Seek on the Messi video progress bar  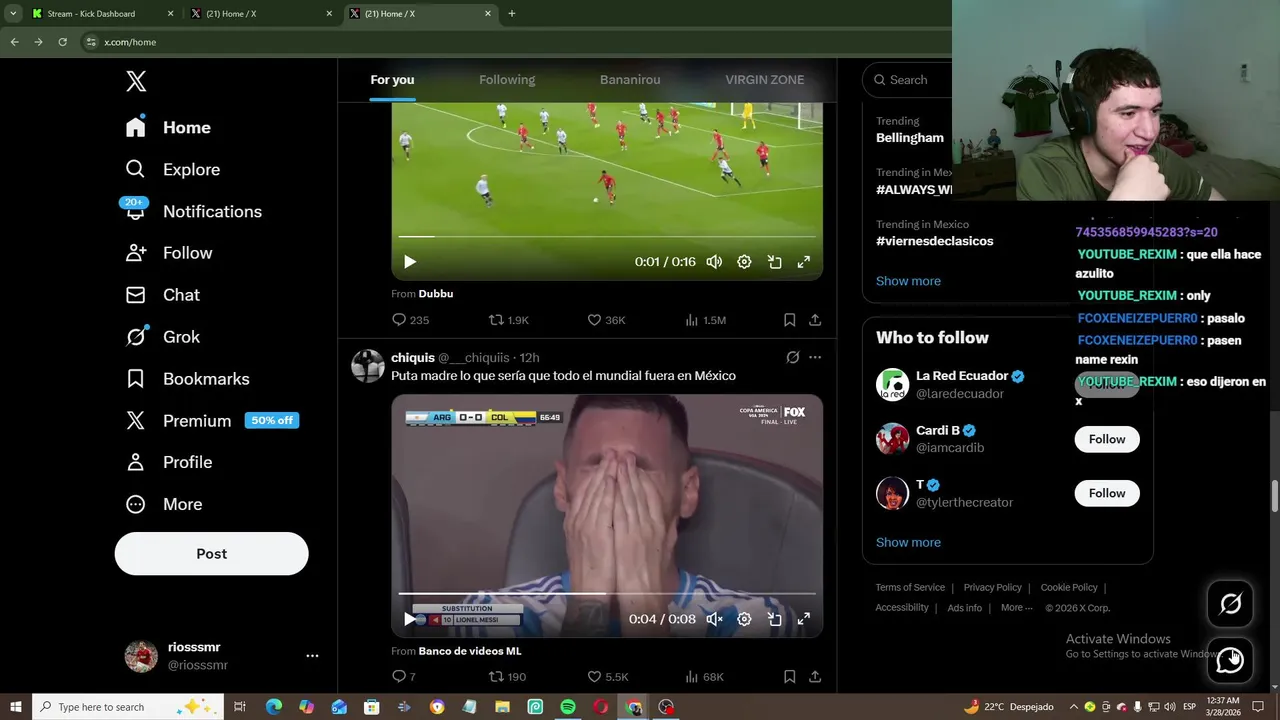pyautogui.click(x=607, y=594)
